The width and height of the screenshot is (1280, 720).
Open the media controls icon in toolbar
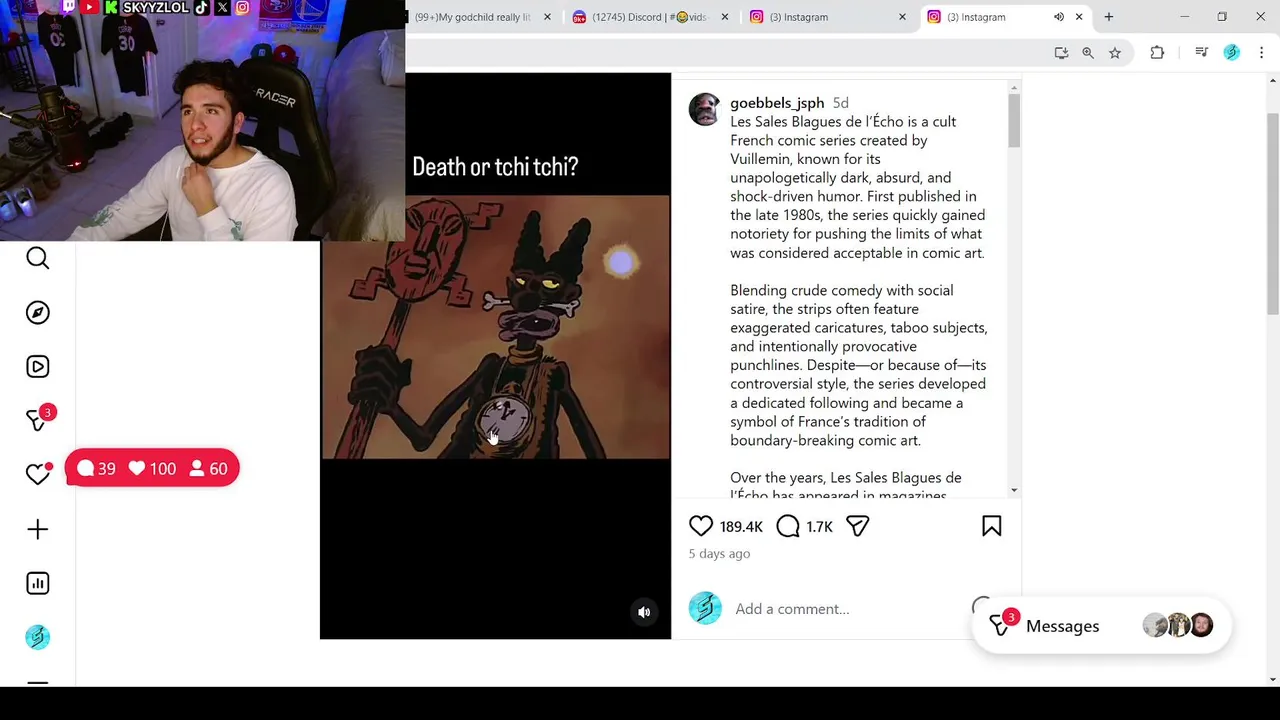[x=1202, y=53]
